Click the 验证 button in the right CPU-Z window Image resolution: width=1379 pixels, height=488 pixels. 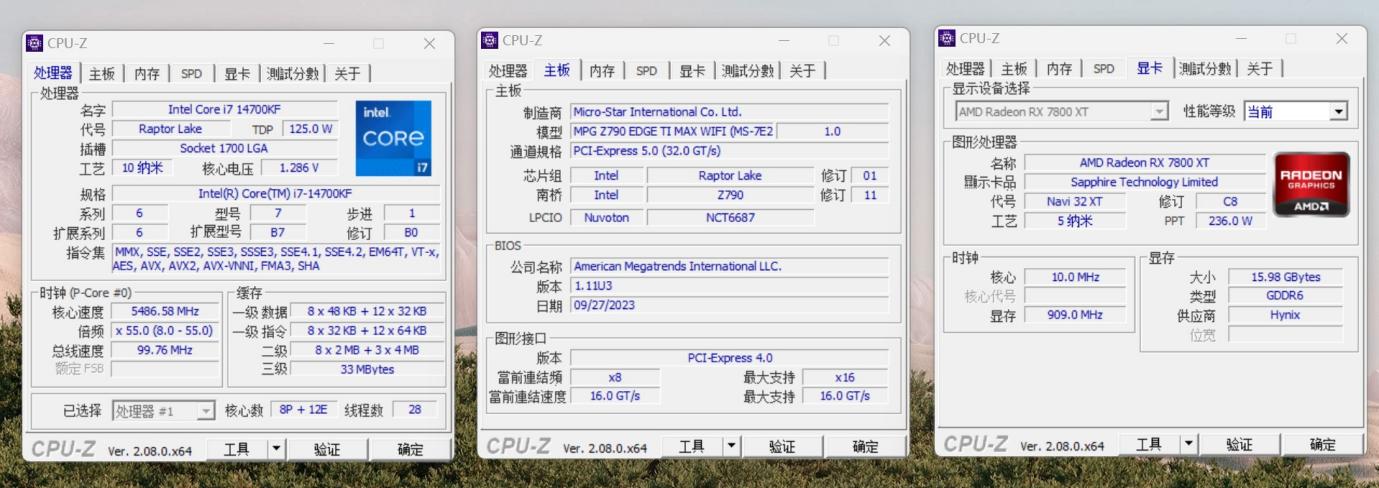tap(1239, 444)
